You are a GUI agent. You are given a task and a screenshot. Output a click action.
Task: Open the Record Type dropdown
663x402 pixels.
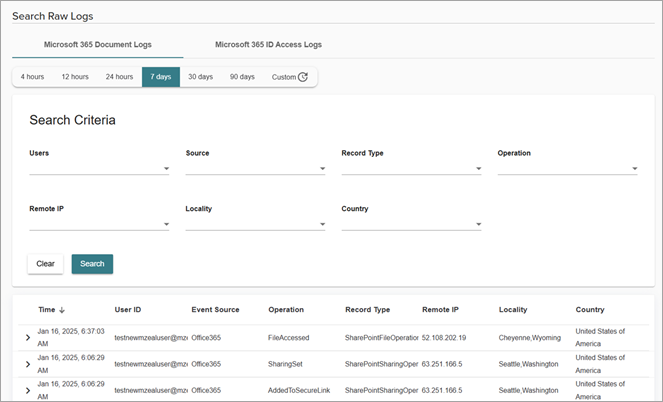pyautogui.click(x=411, y=168)
